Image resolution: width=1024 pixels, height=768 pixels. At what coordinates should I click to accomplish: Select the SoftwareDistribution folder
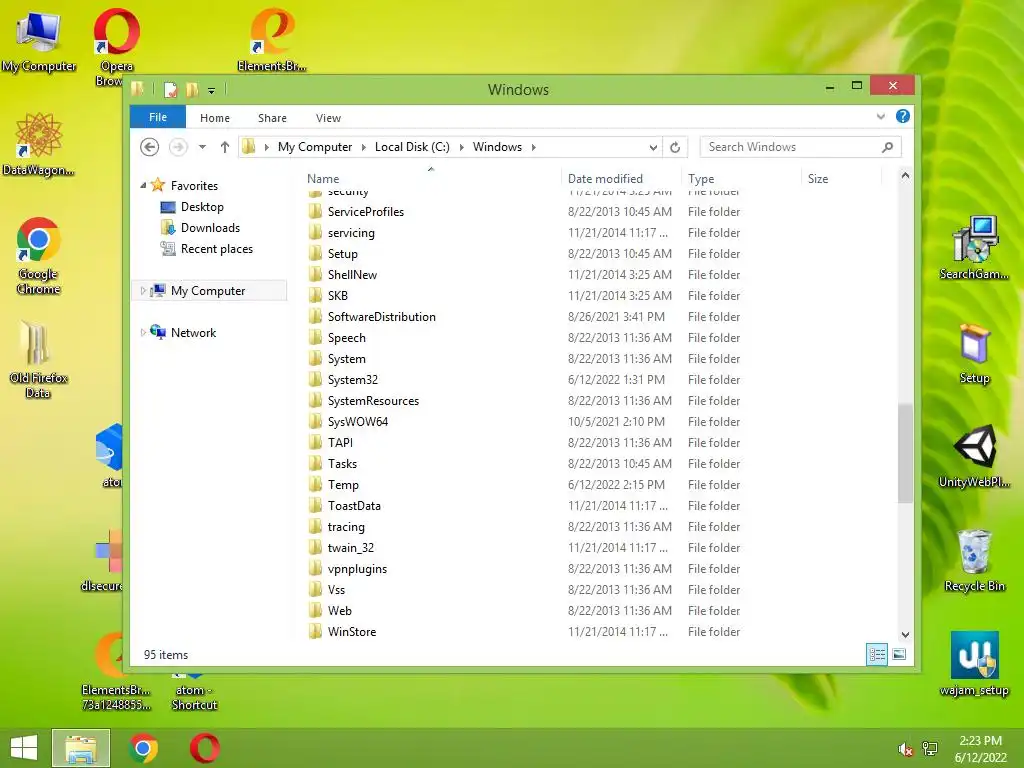[381, 317]
